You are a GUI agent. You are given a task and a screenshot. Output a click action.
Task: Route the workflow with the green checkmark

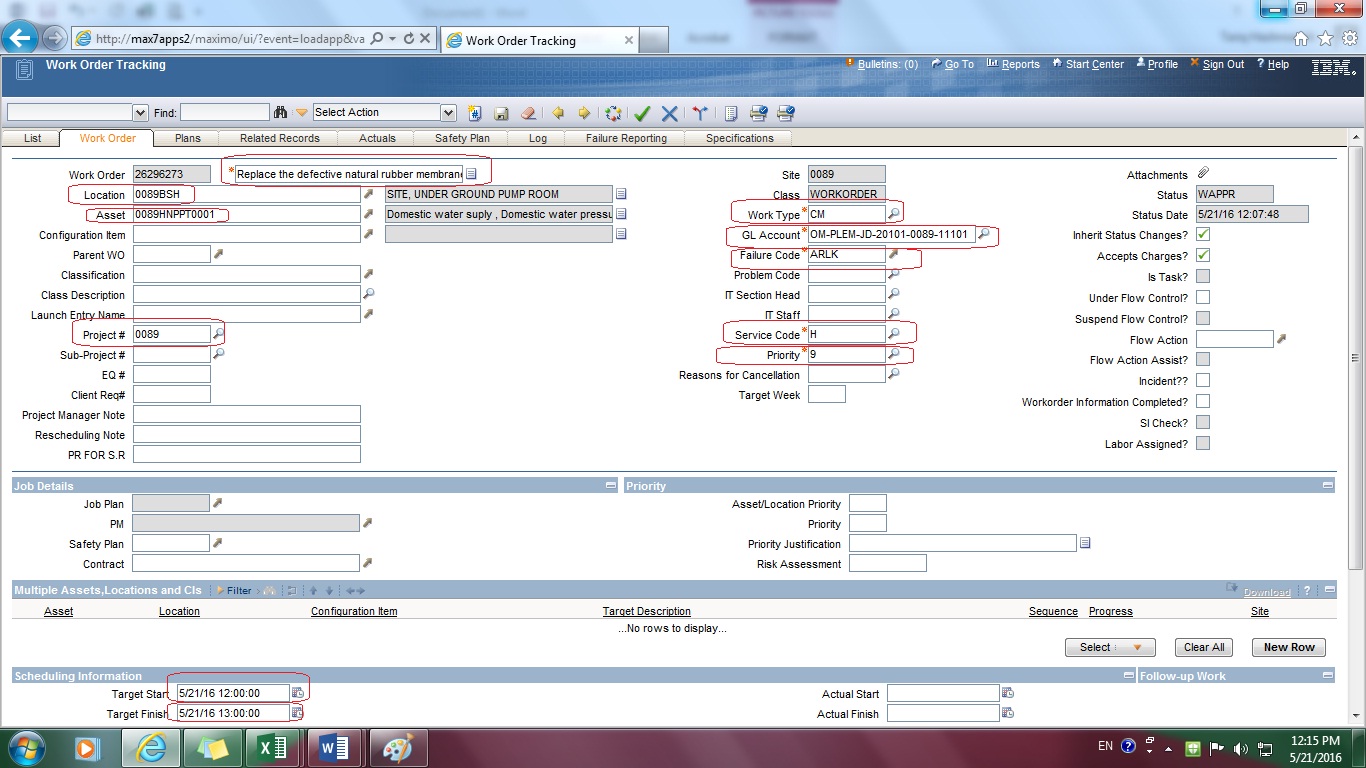coord(641,113)
